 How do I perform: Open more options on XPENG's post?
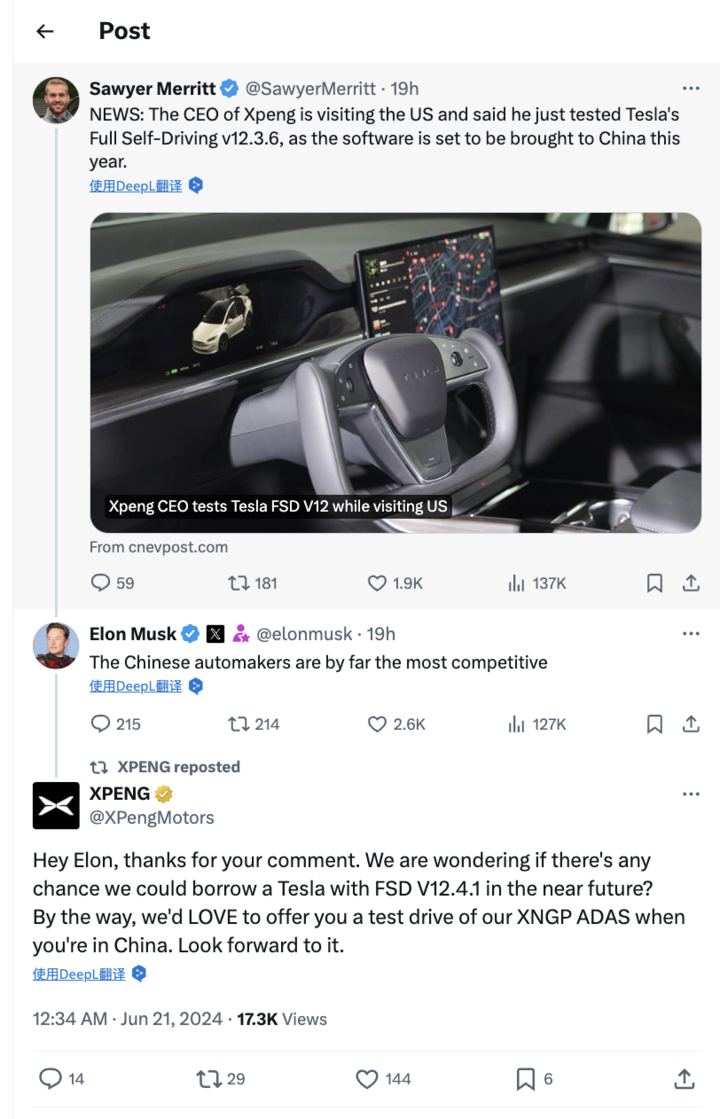tap(691, 794)
